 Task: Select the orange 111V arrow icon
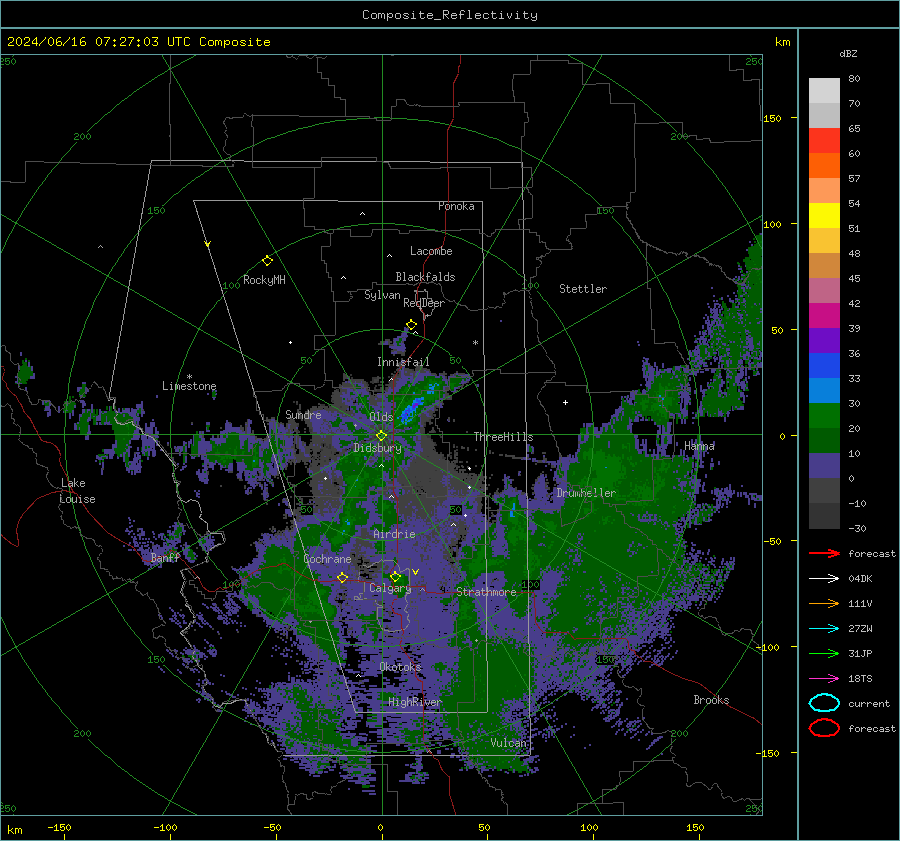coord(824,603)
